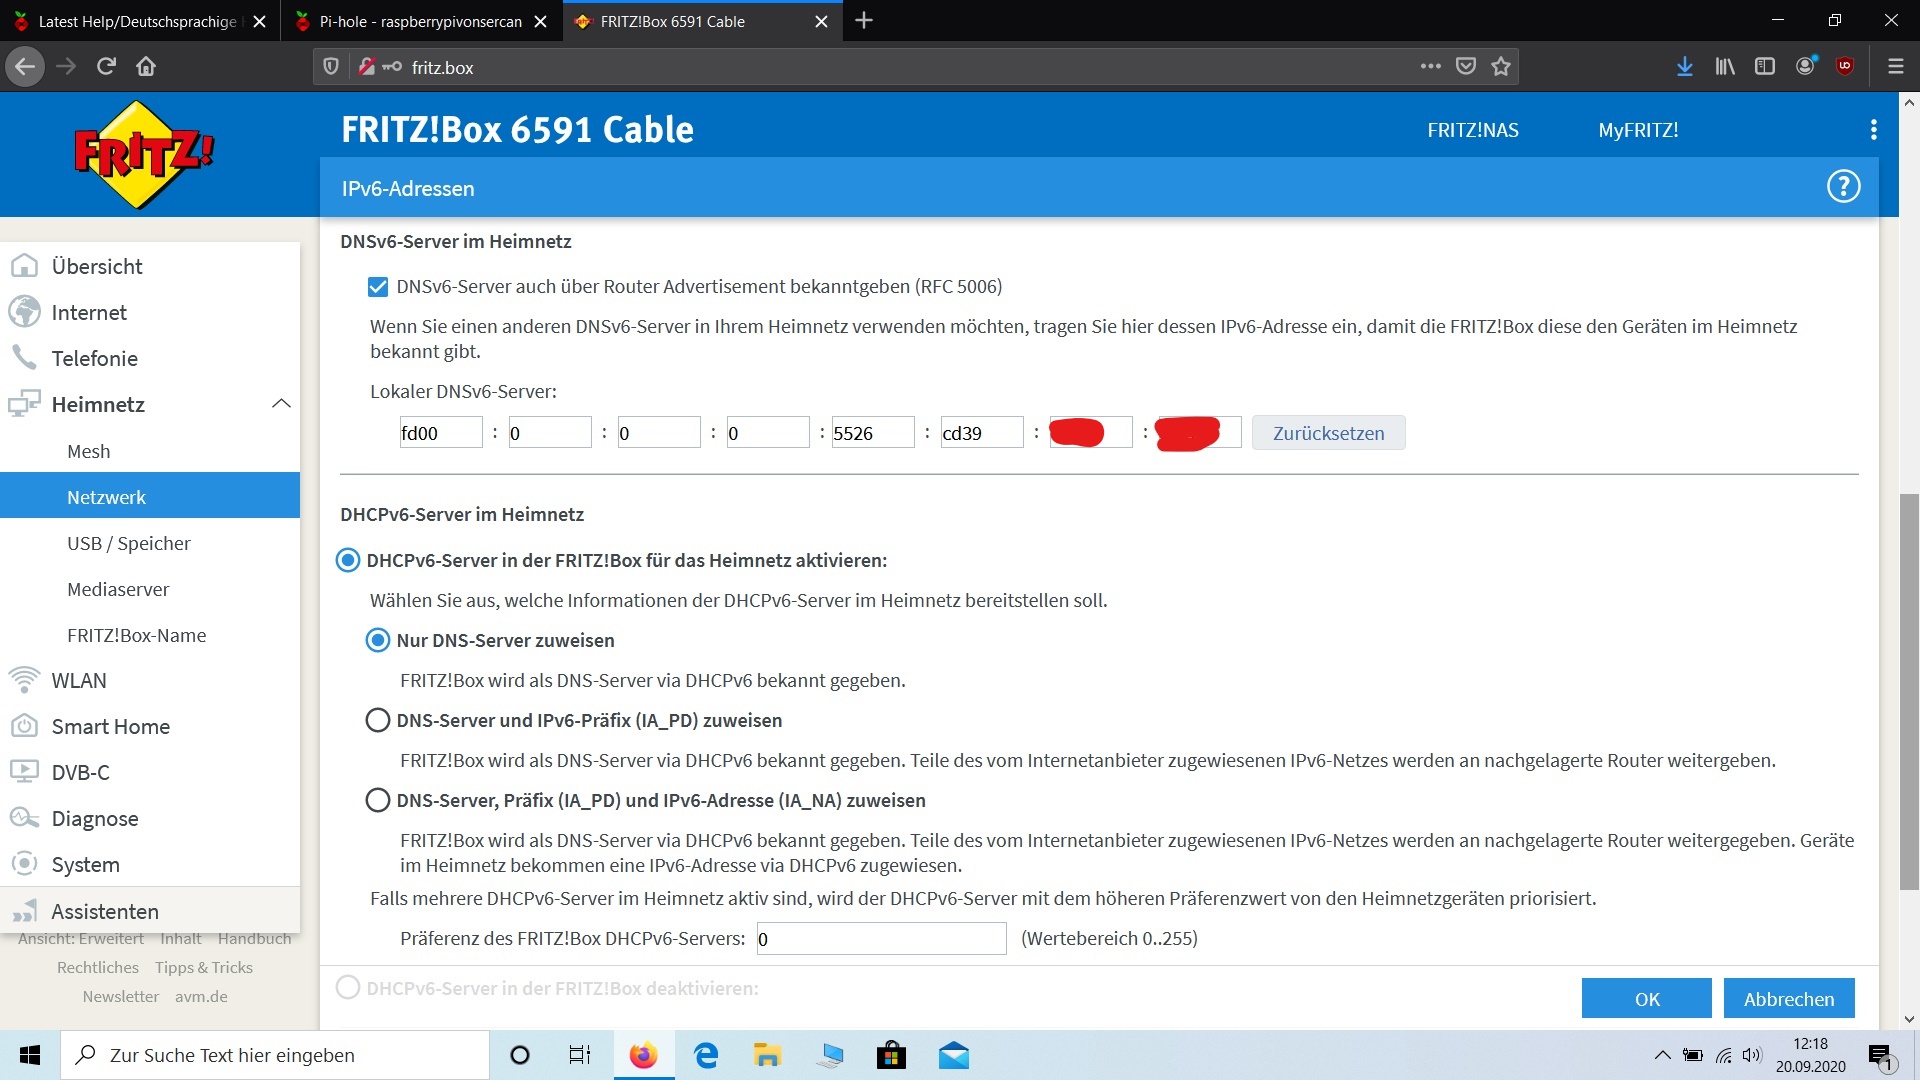This screenshot has width=1920, height=1080.
Task: Click the insecure connection lock icon
Action: tap(367, 67)
